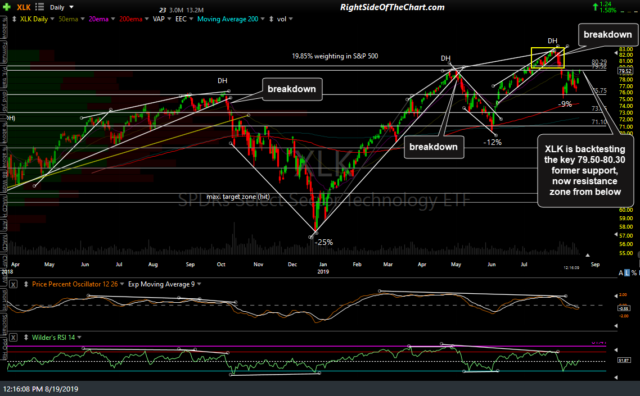
Task: Select the 'breakdown' annotation near May 2019
Action: tap(433, 147)
